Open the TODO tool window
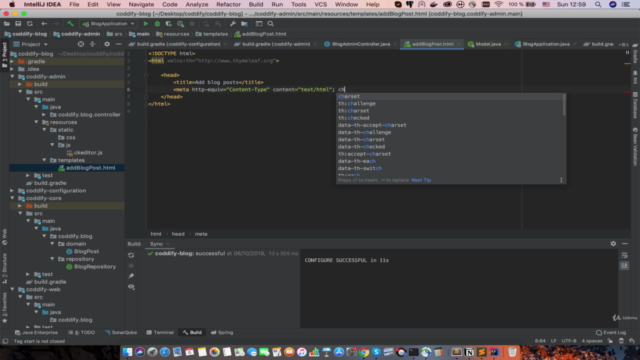 [x=82, y=333]
